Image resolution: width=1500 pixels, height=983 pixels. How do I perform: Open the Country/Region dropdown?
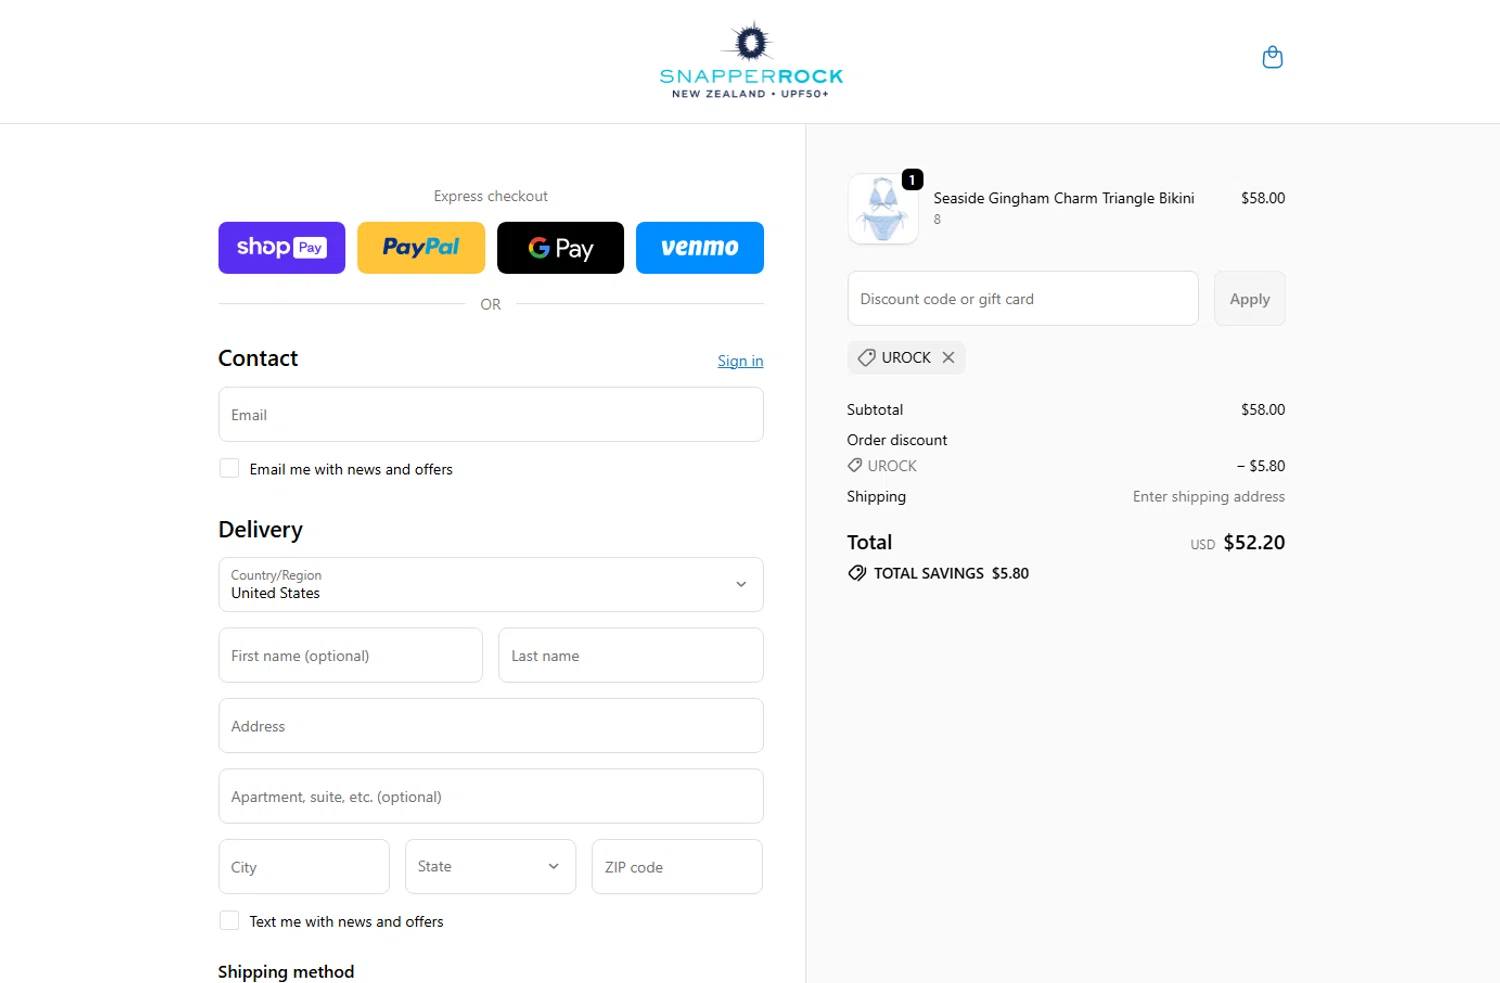pos(491,584)
